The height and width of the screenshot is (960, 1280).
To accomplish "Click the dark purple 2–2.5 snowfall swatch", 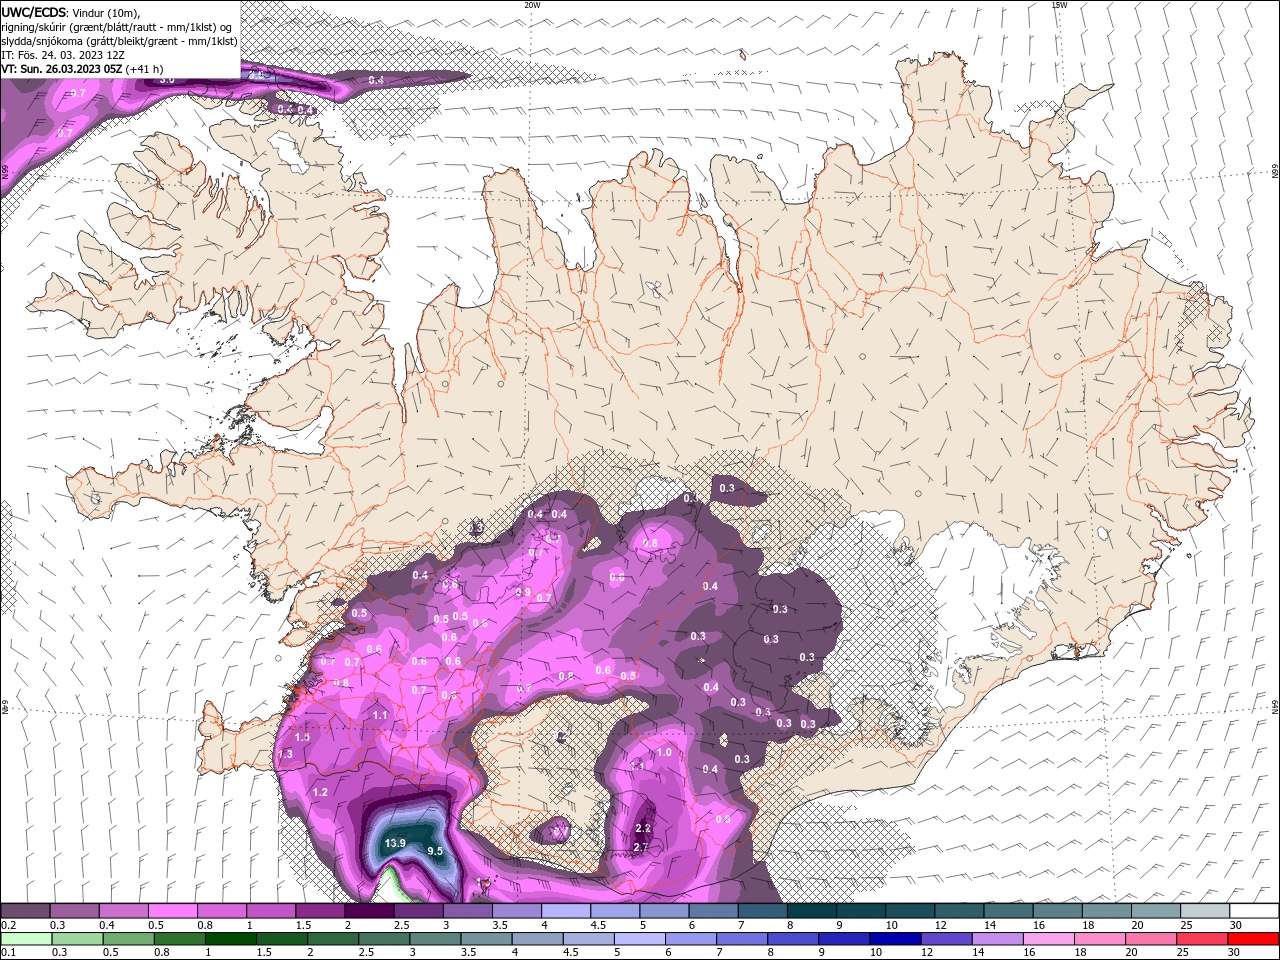I will tap(368, 911).
